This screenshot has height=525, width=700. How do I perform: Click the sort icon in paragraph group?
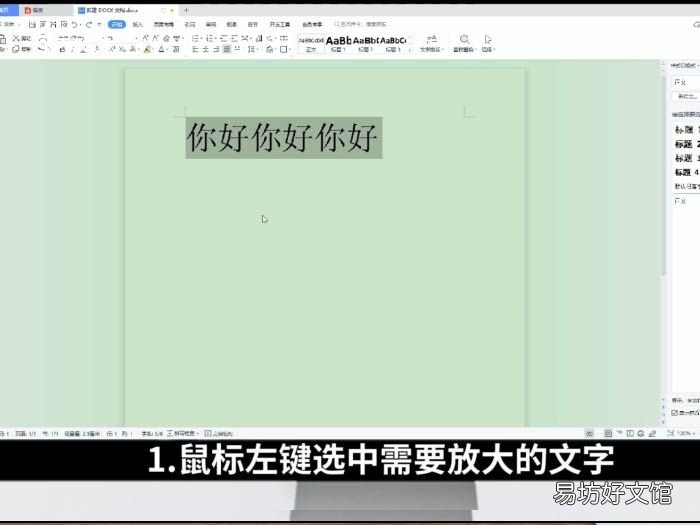tap(259, 38)
